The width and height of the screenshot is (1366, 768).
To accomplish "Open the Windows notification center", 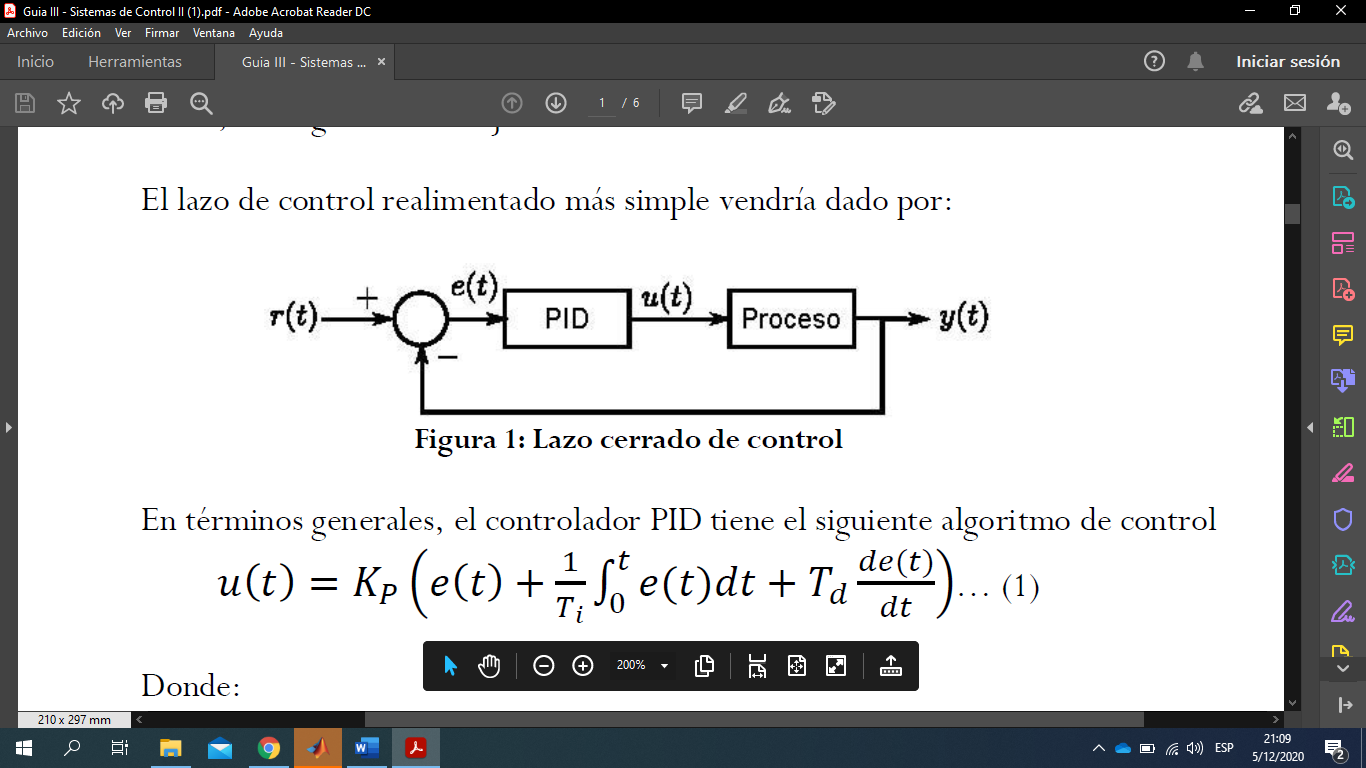I will pos(1334,748).
